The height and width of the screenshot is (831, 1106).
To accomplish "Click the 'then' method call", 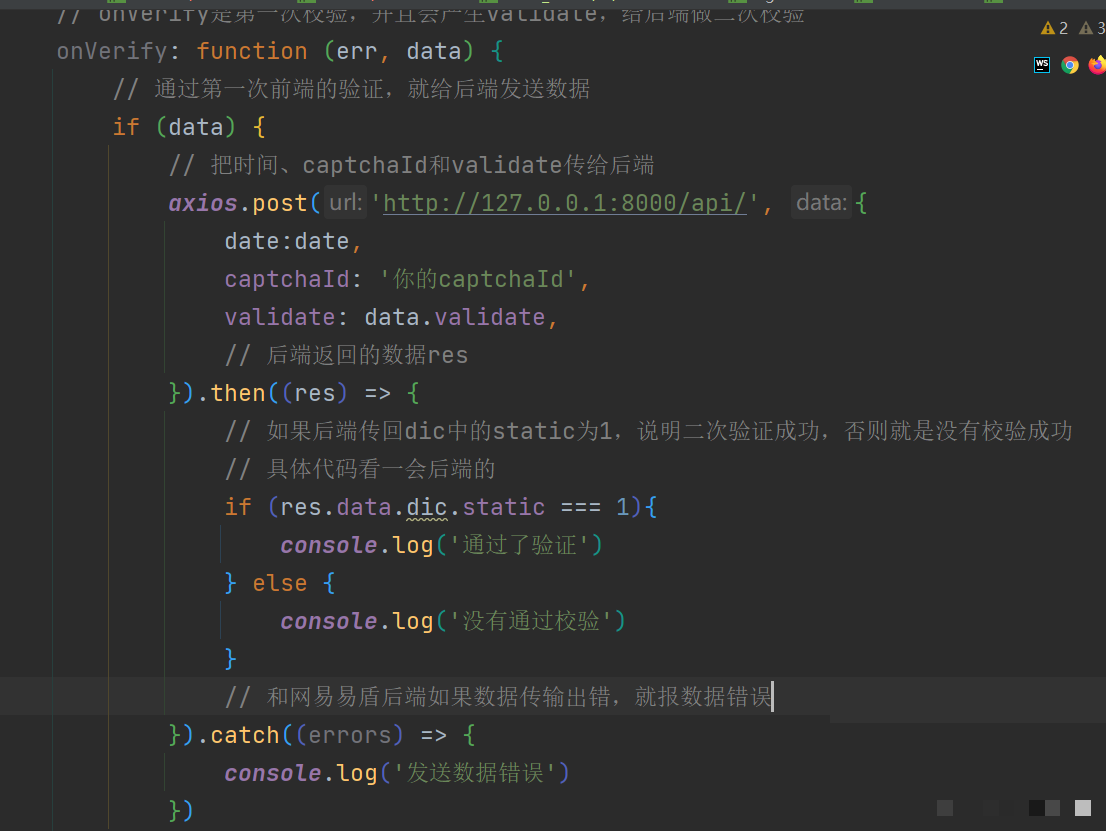I will (238, 393).
